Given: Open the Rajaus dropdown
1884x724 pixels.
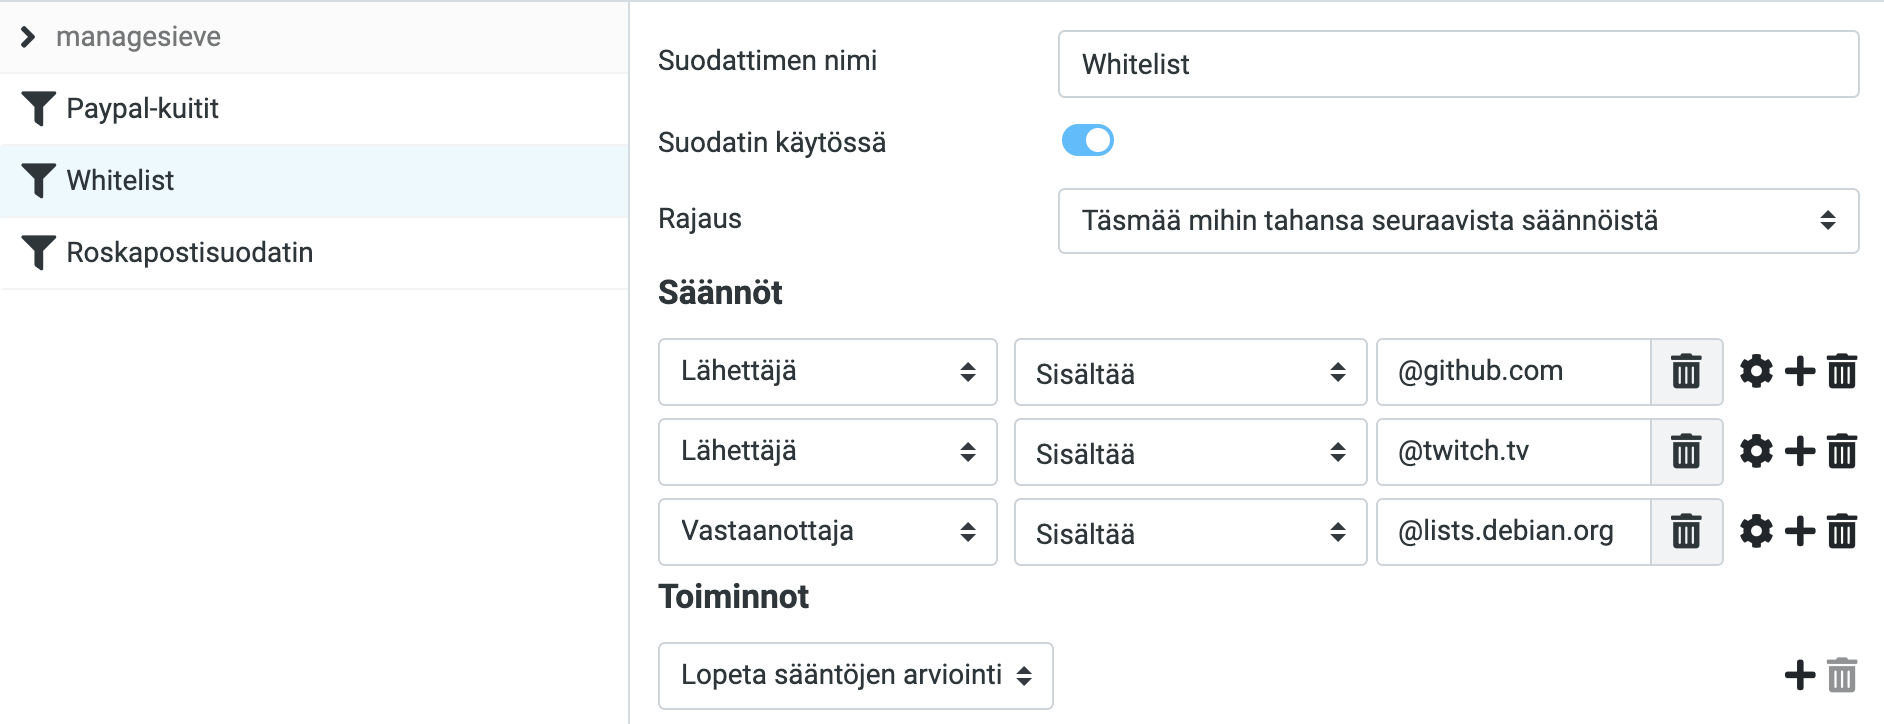Looking at the screenshot, I should click(x=1458, y=221).
